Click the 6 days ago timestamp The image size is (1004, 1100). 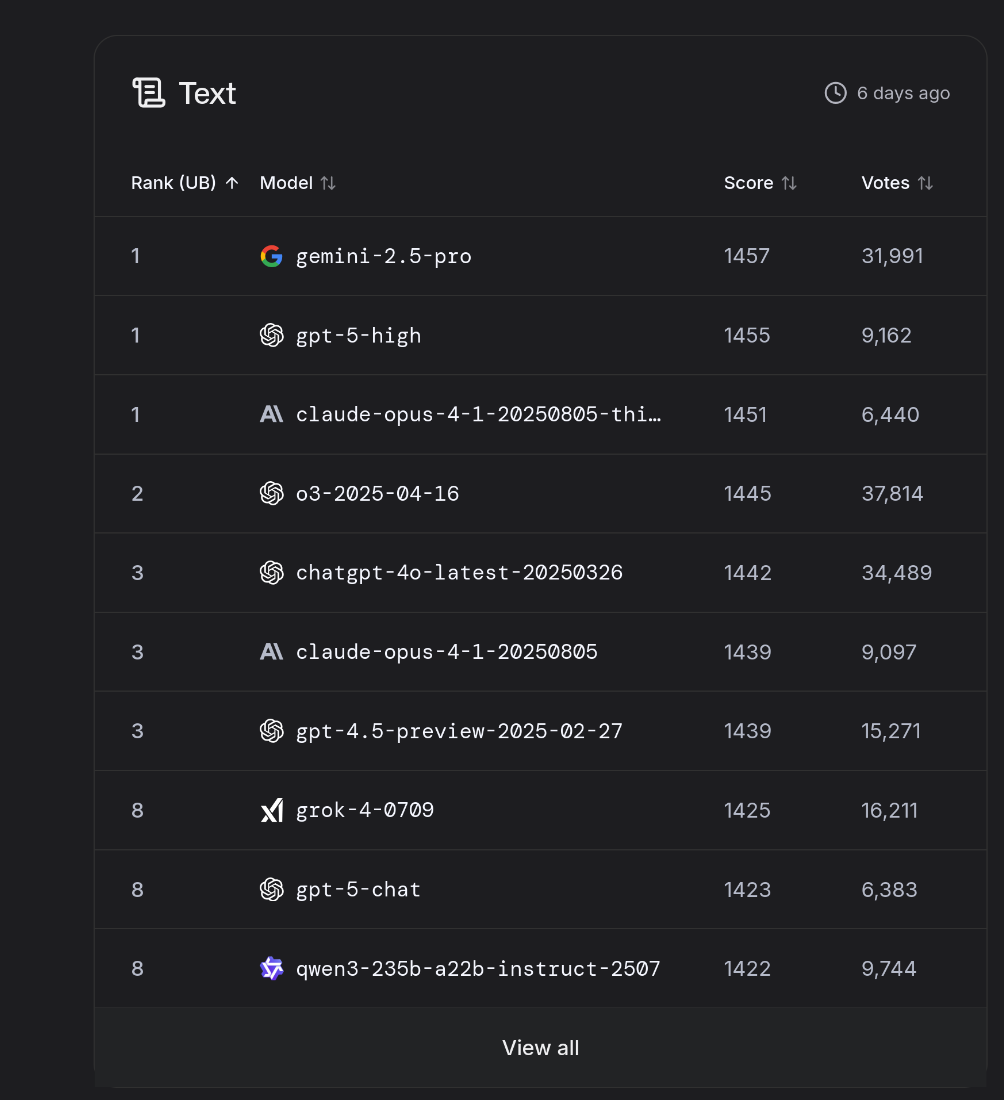pos(903,93)
